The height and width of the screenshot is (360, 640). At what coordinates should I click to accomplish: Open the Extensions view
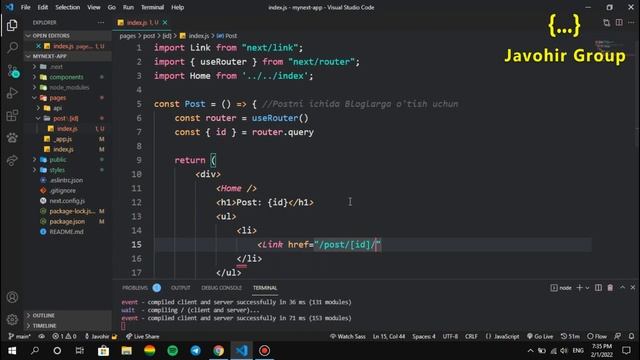pos(12,116)
